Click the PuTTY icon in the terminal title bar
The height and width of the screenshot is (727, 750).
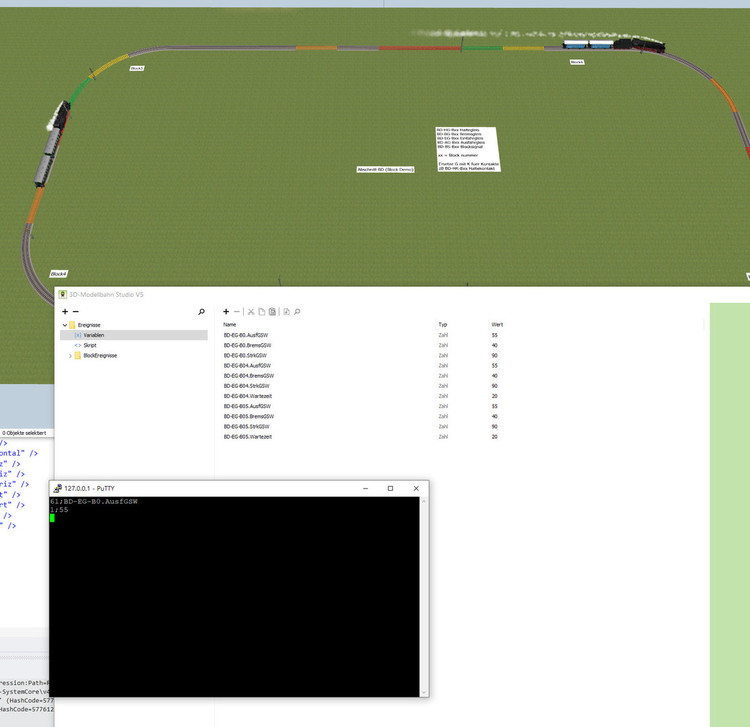(57, 488)
